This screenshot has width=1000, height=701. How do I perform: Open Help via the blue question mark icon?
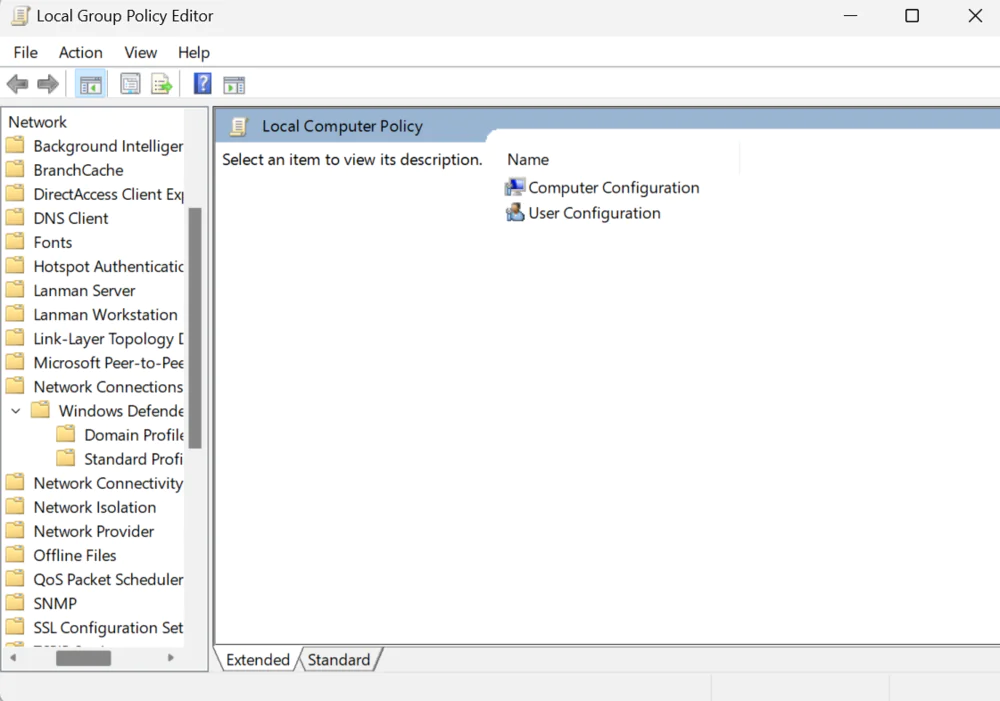202,84
